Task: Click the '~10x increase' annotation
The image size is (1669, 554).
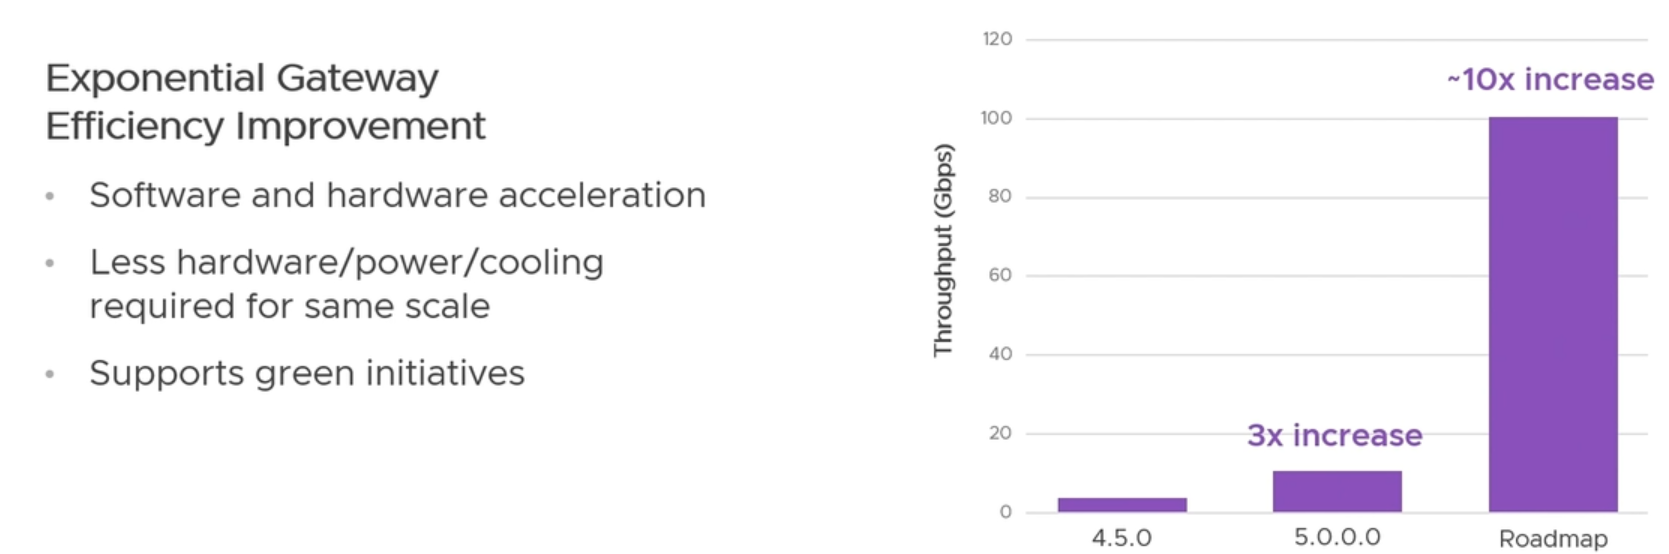Action: [x=1550, y=79]
